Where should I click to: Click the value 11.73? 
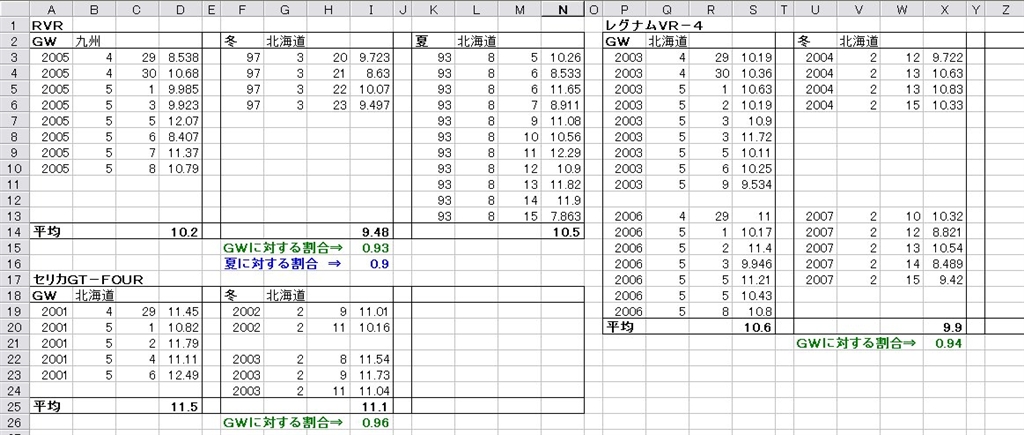tap(376, 374)
